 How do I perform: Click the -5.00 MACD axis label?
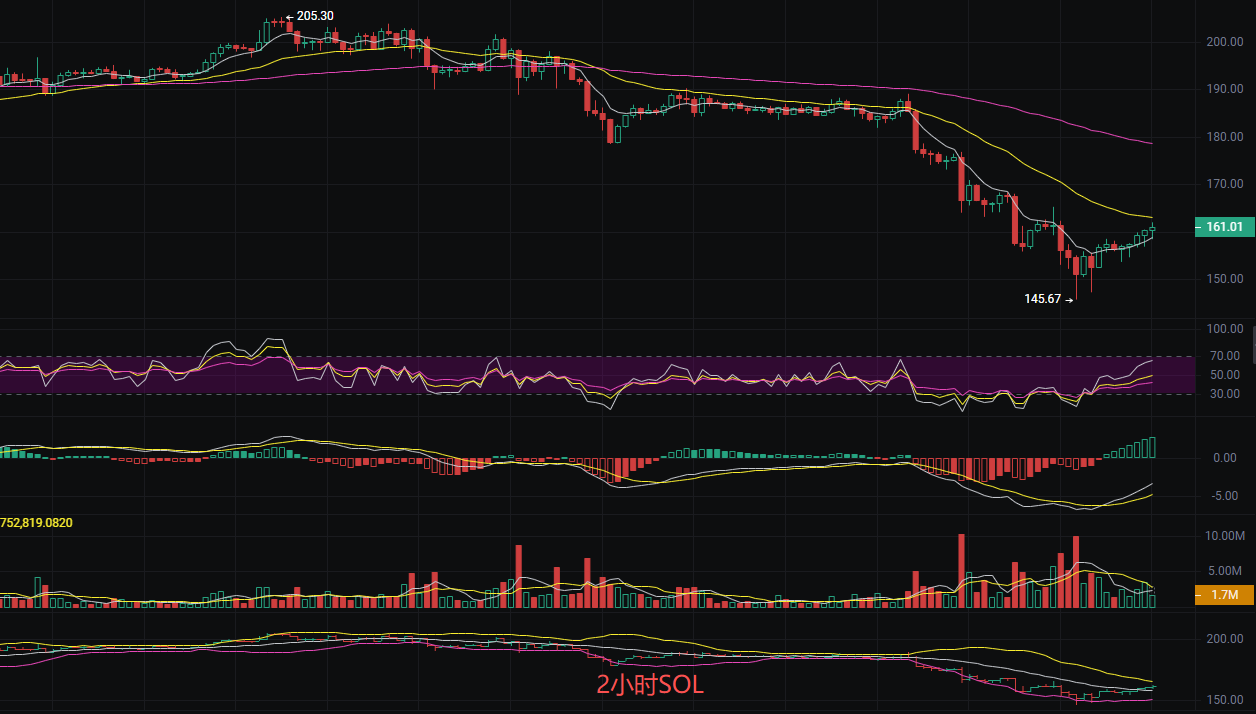[x=1224, y=496]
